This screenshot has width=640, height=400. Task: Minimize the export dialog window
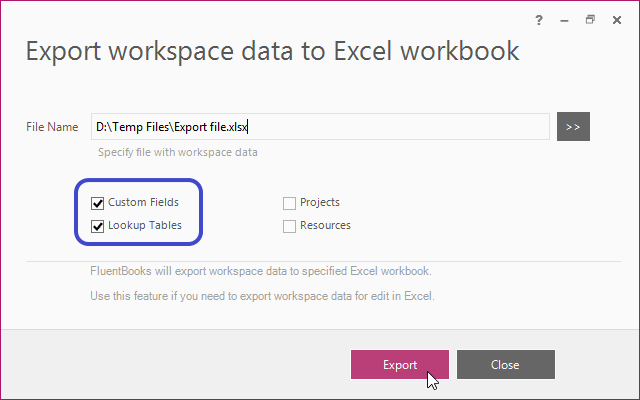564,20
